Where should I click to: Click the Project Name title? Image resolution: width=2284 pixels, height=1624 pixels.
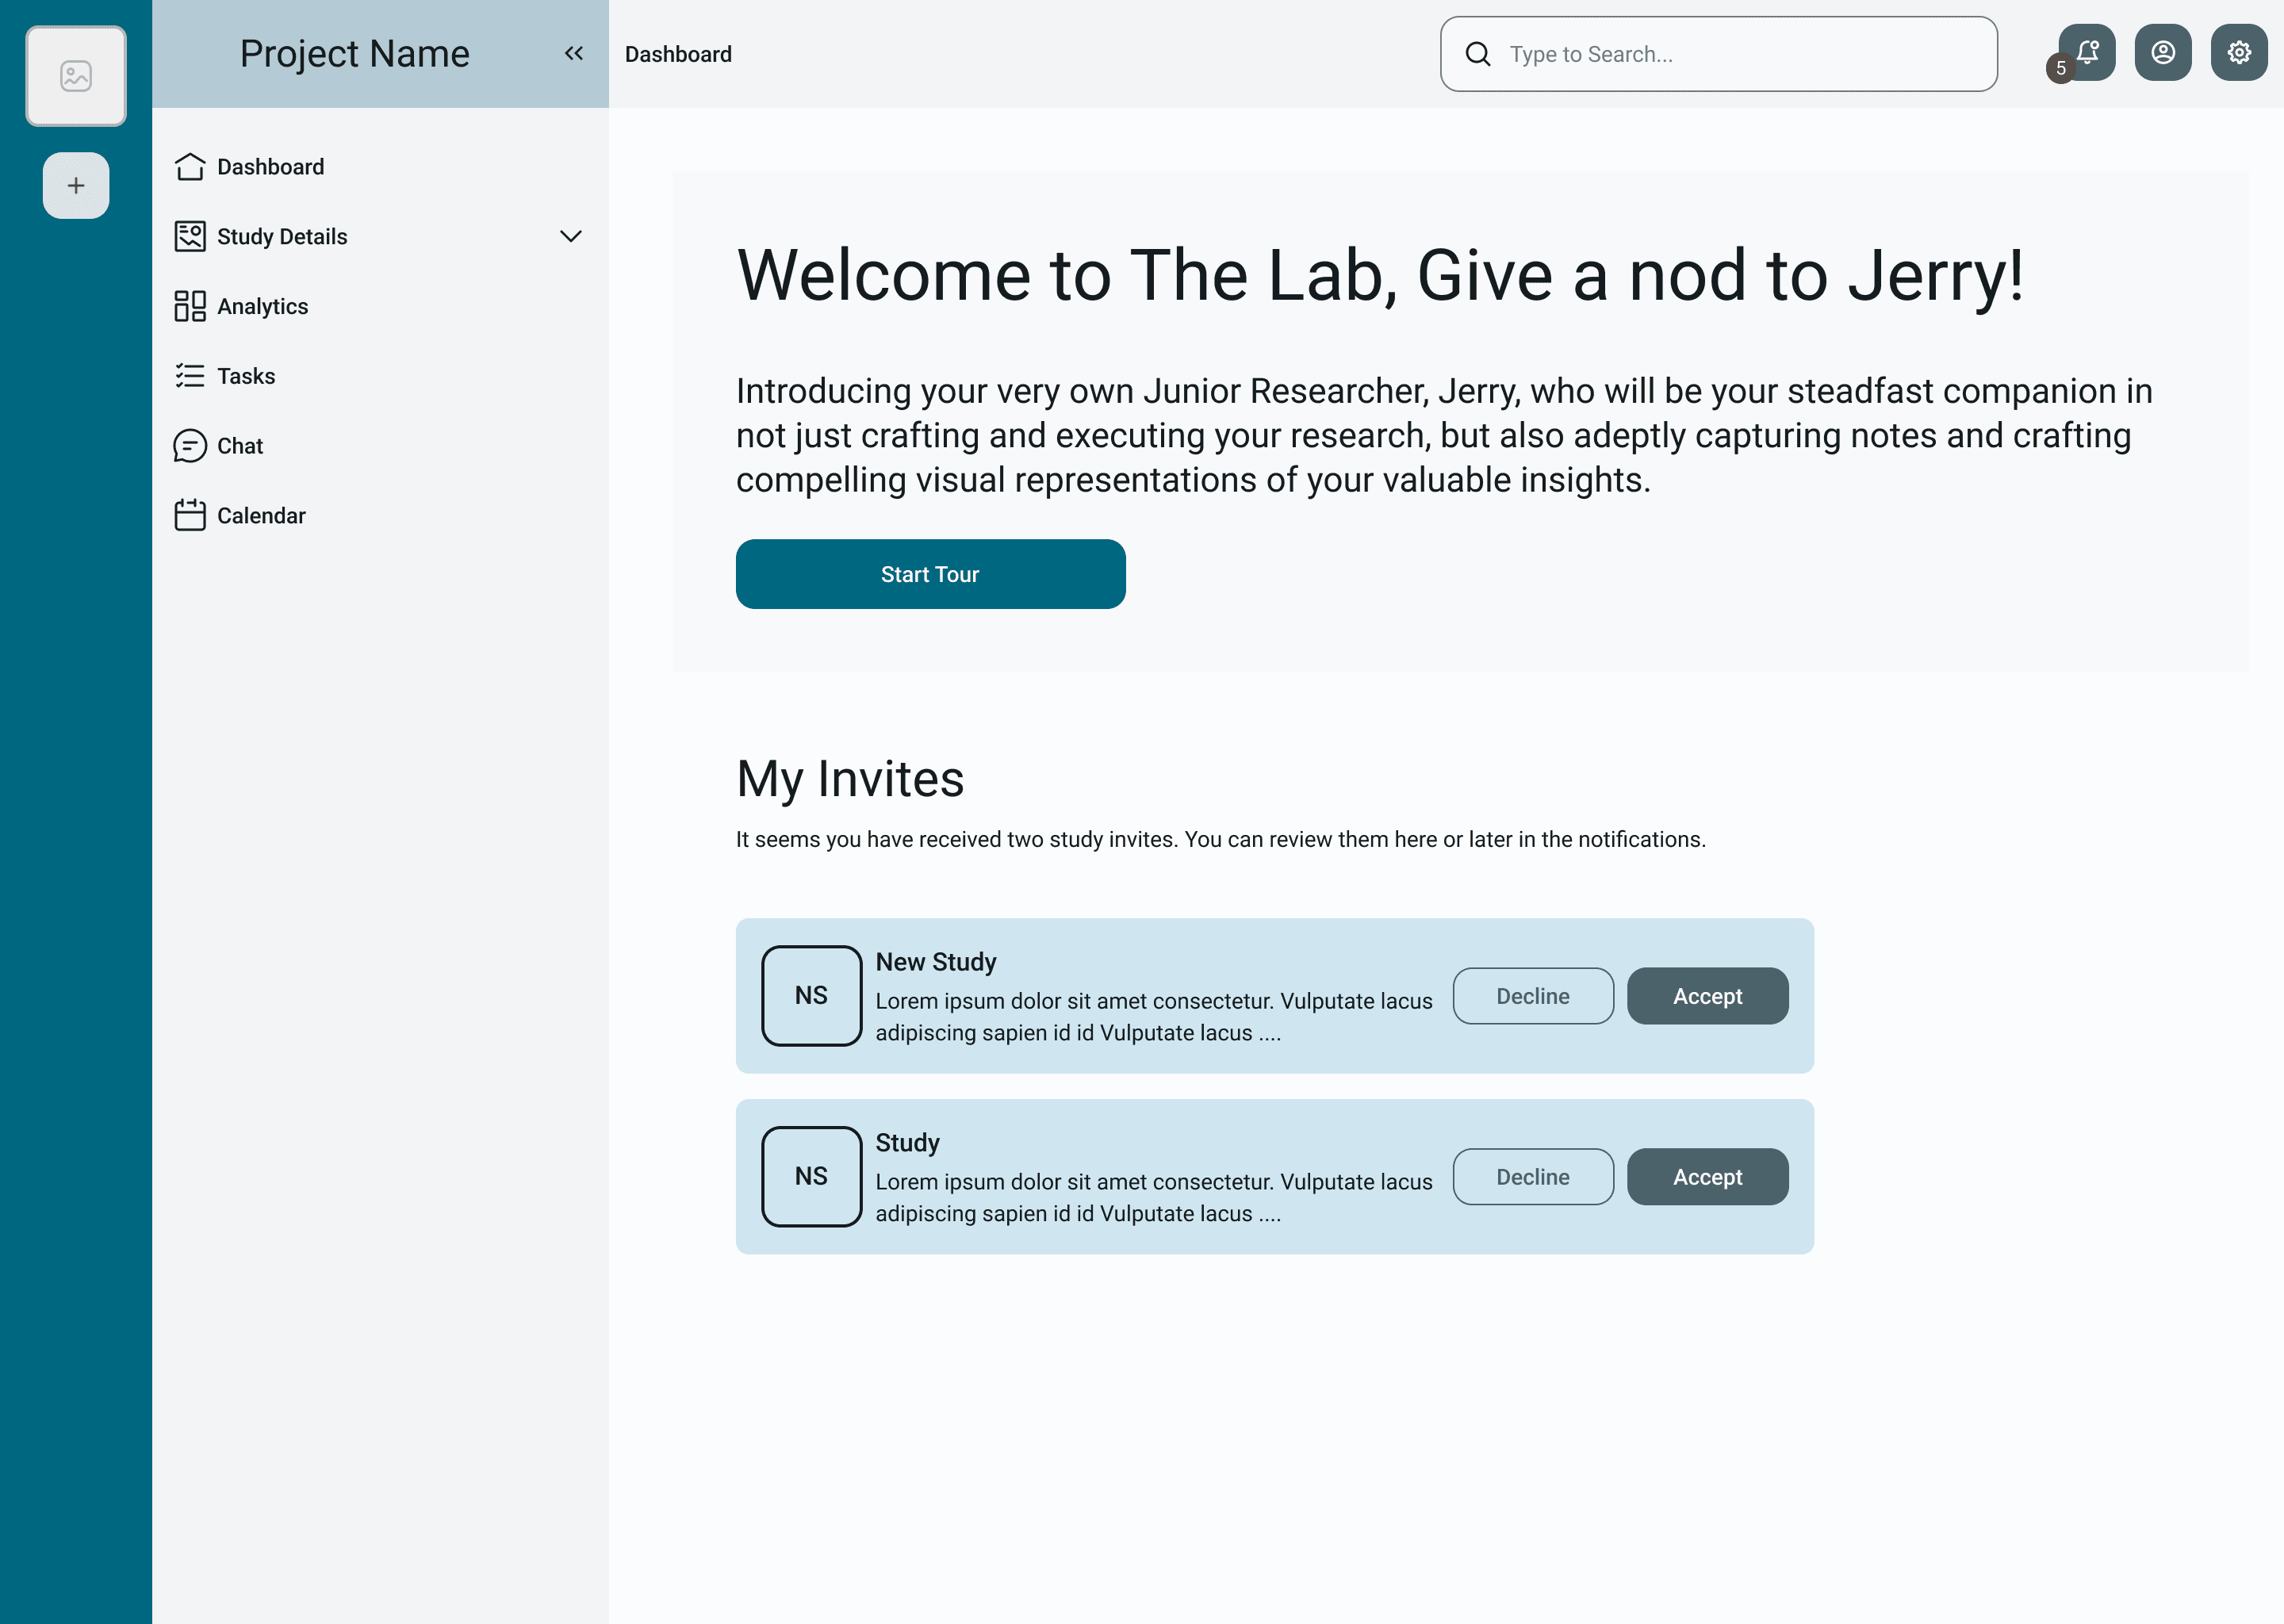[x=355, y=53]
